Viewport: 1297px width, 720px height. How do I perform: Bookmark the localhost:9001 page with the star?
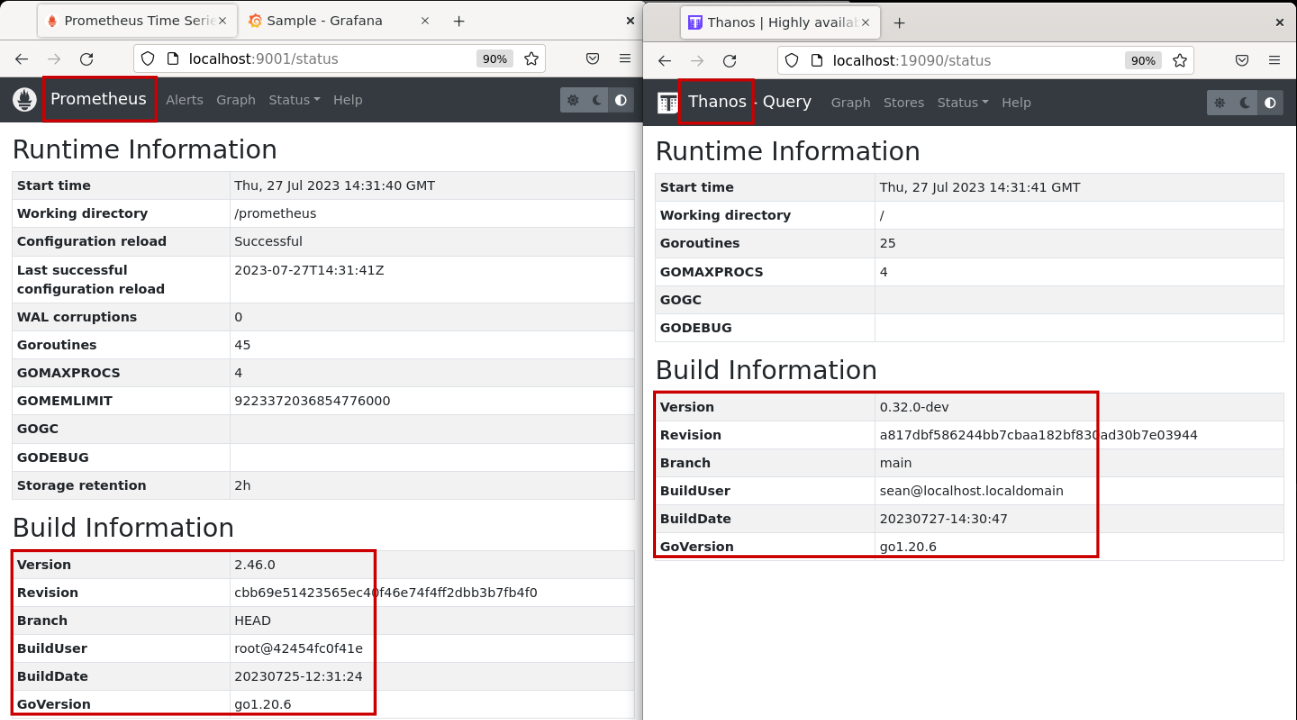(x=531, y=59)
